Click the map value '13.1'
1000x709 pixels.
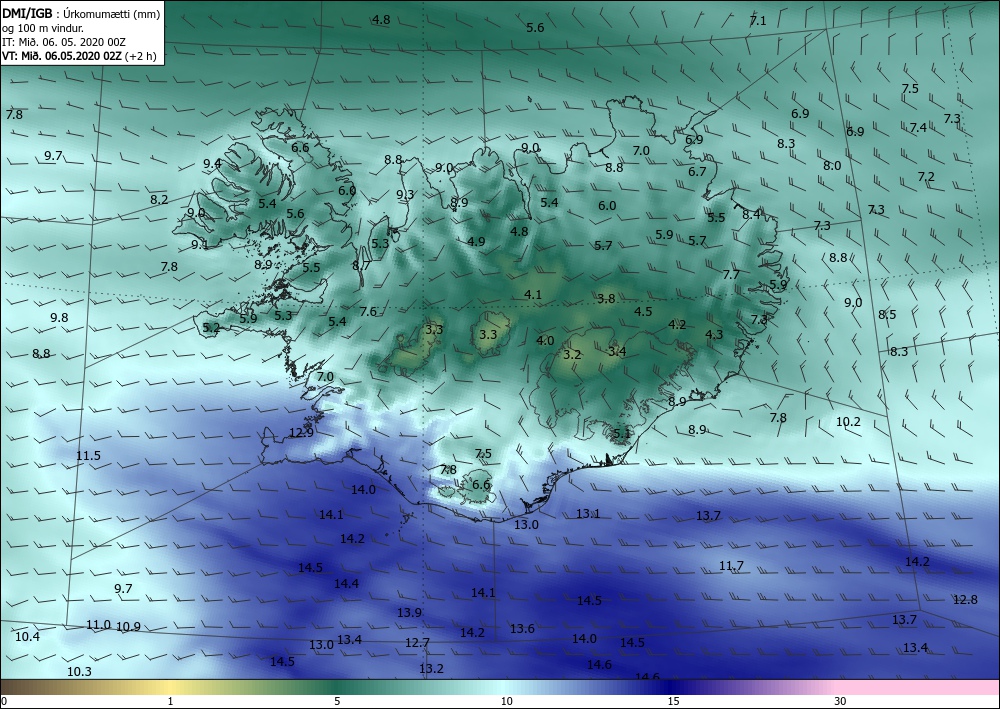[x=588, y=513]
